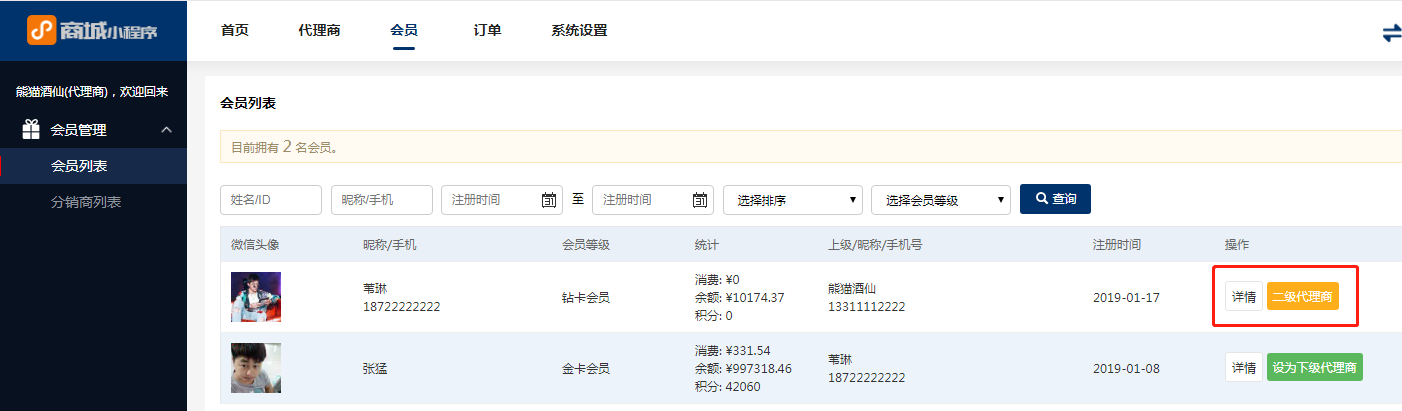Open the 选择会员等级 dropdown
1402x411 pixels.
point(941,200)
